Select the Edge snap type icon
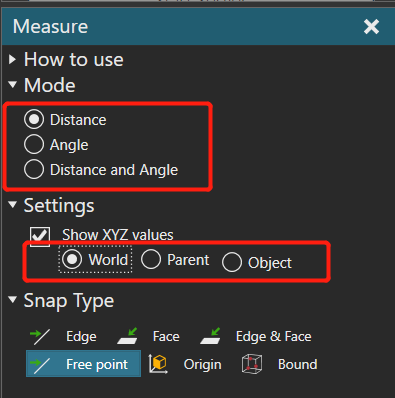The image size is (395, 398). 40,336
